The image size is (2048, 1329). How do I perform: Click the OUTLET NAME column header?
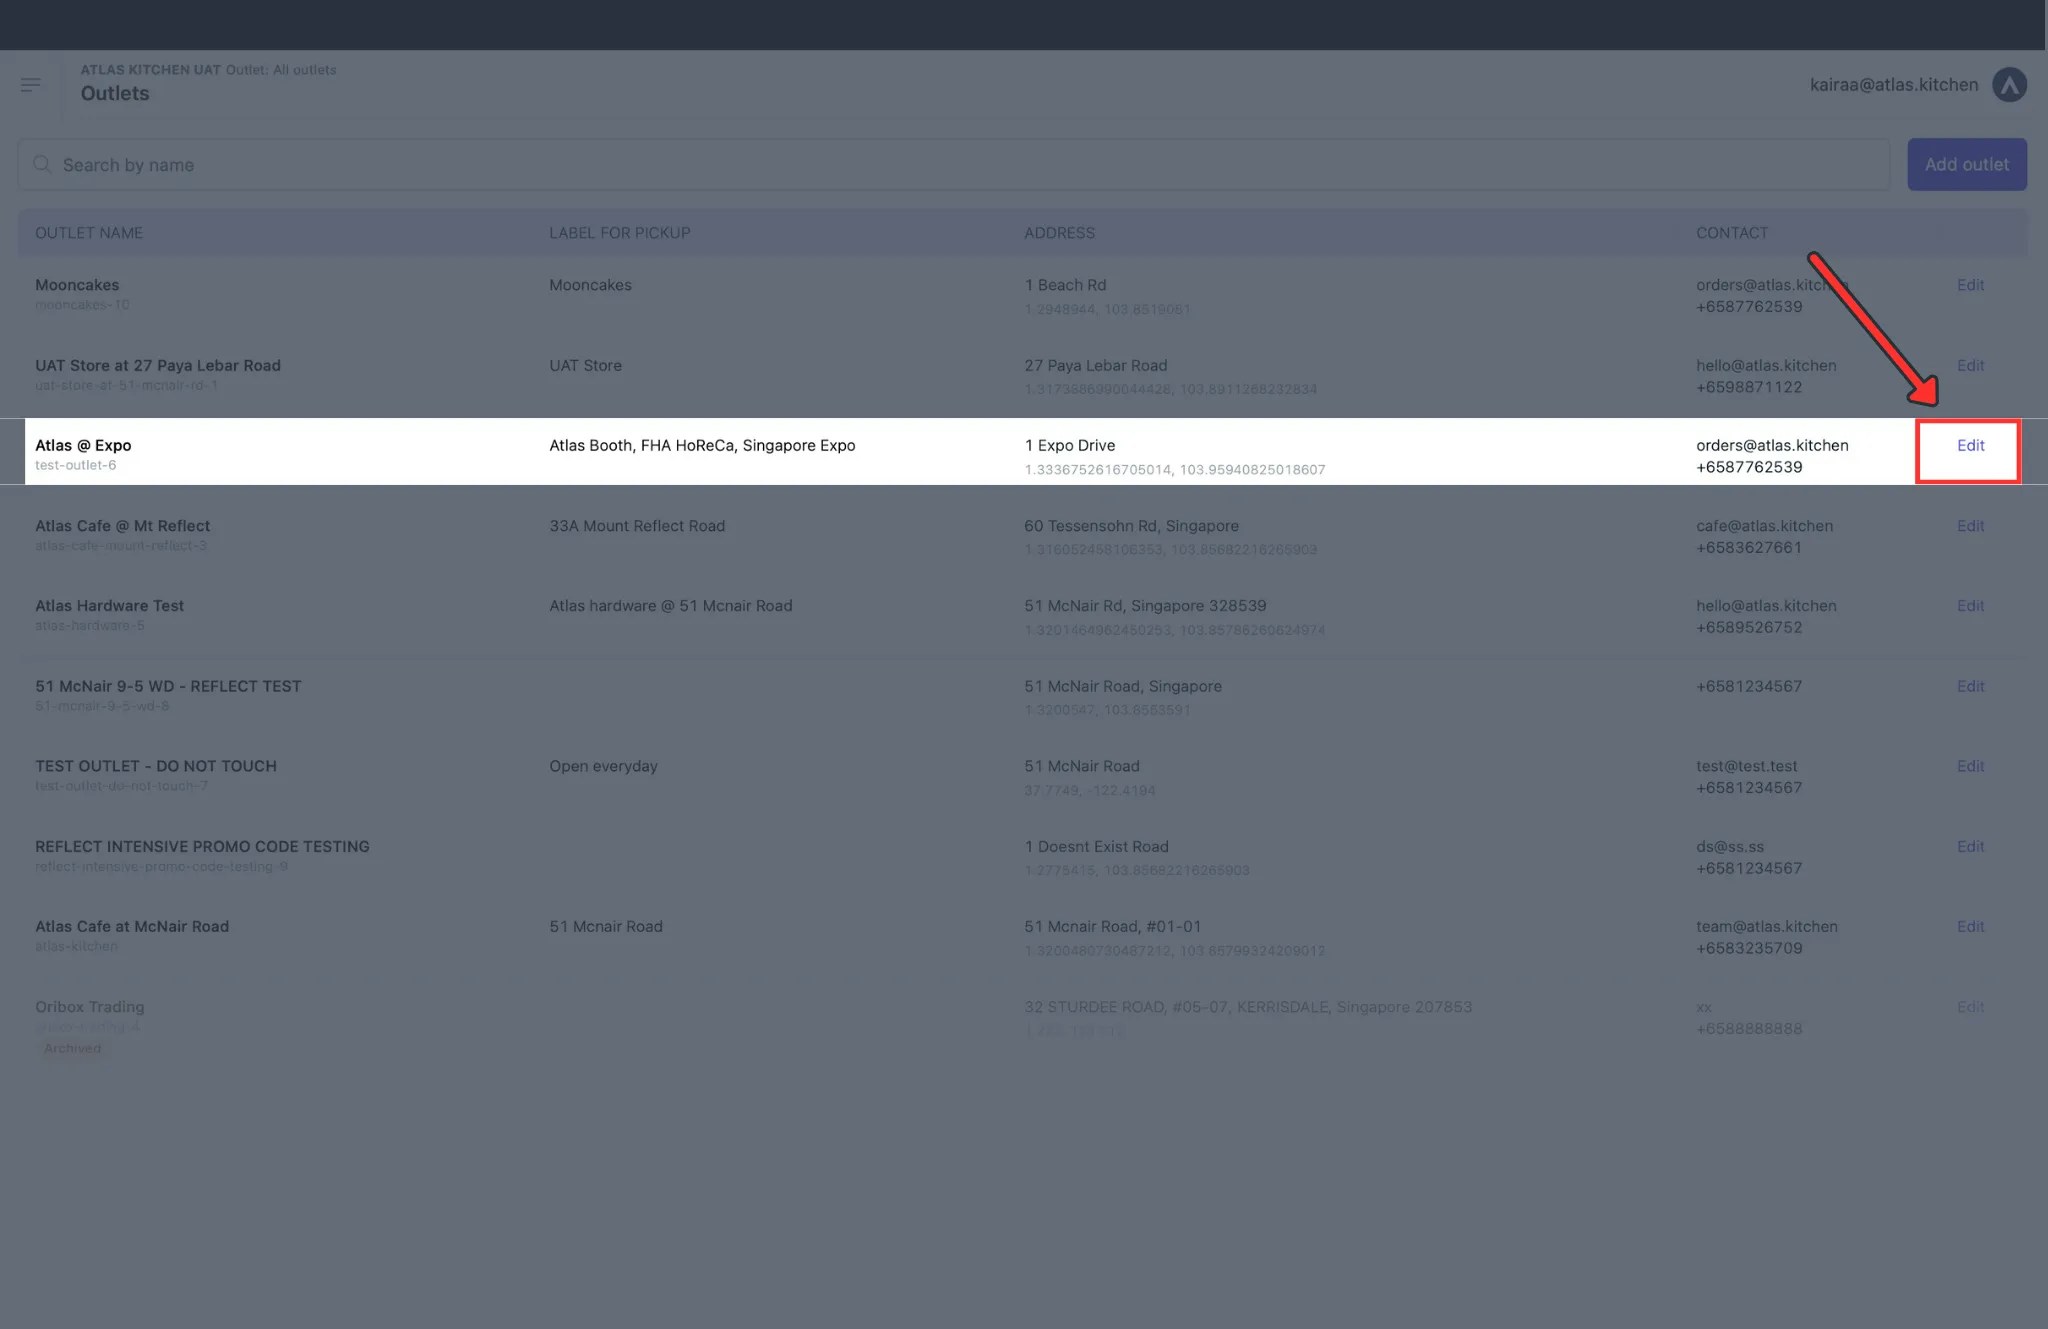pos(89,233)
